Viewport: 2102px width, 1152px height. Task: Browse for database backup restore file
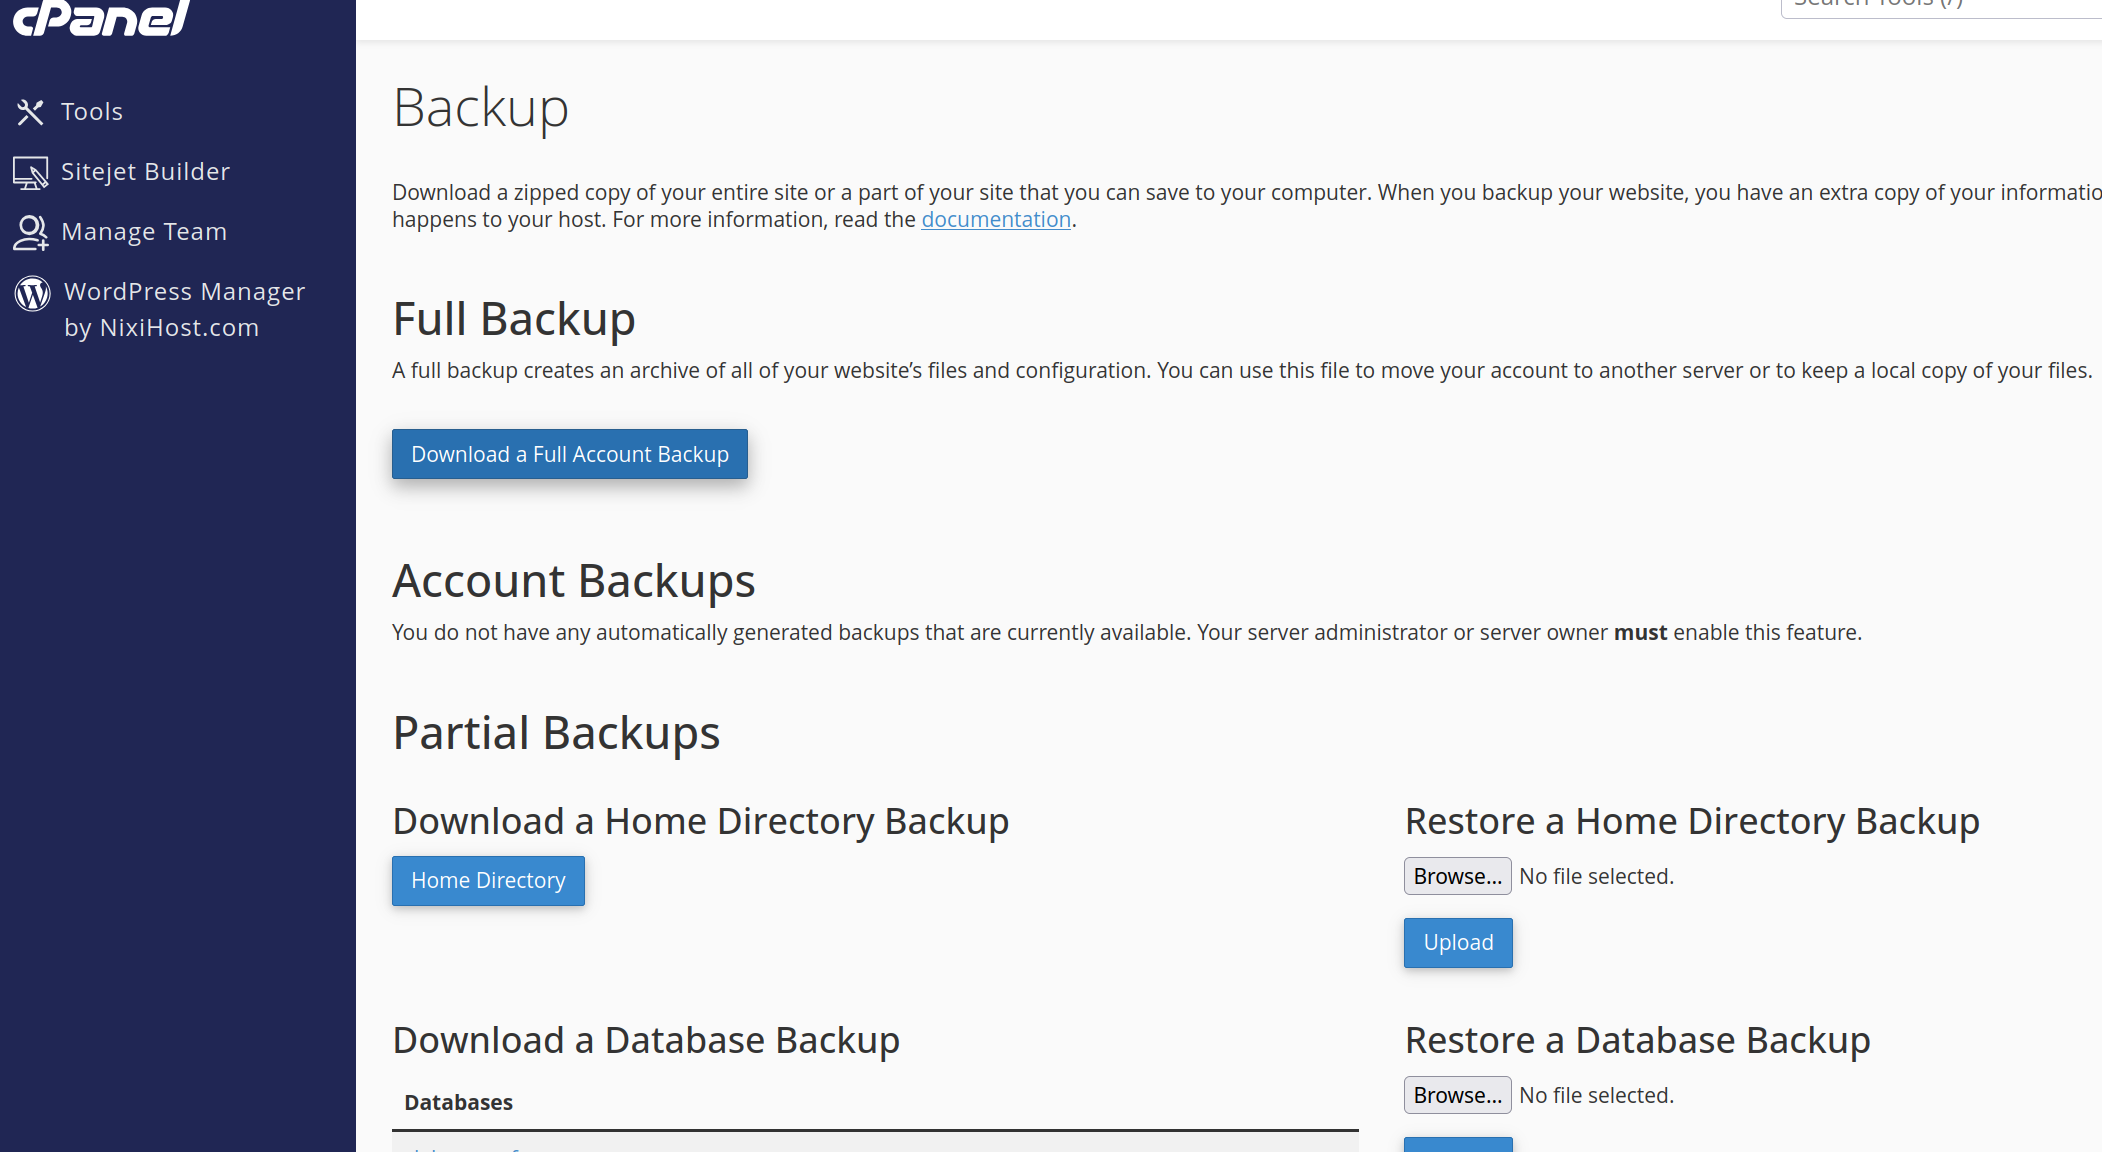tap(1457, 1096)
